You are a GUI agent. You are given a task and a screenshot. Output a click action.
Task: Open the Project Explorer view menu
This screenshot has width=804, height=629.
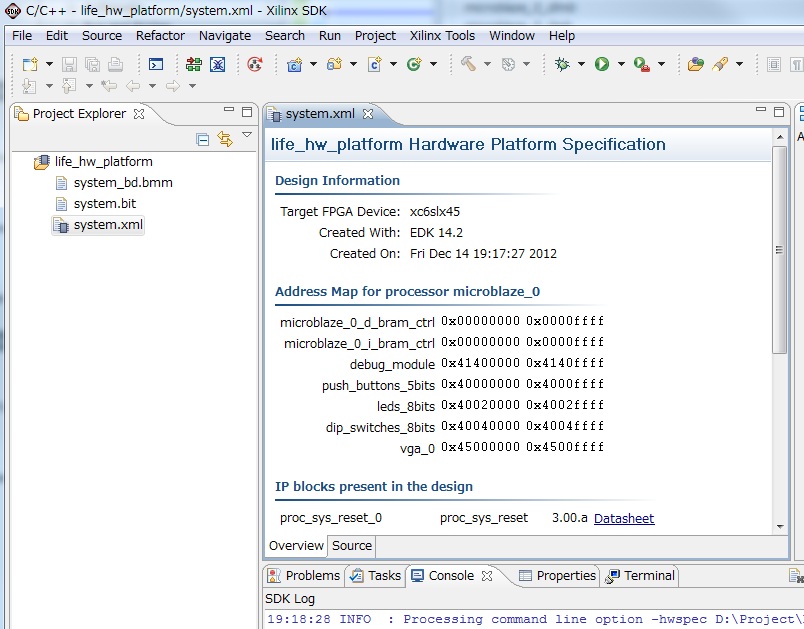click(x=247, y=135)
